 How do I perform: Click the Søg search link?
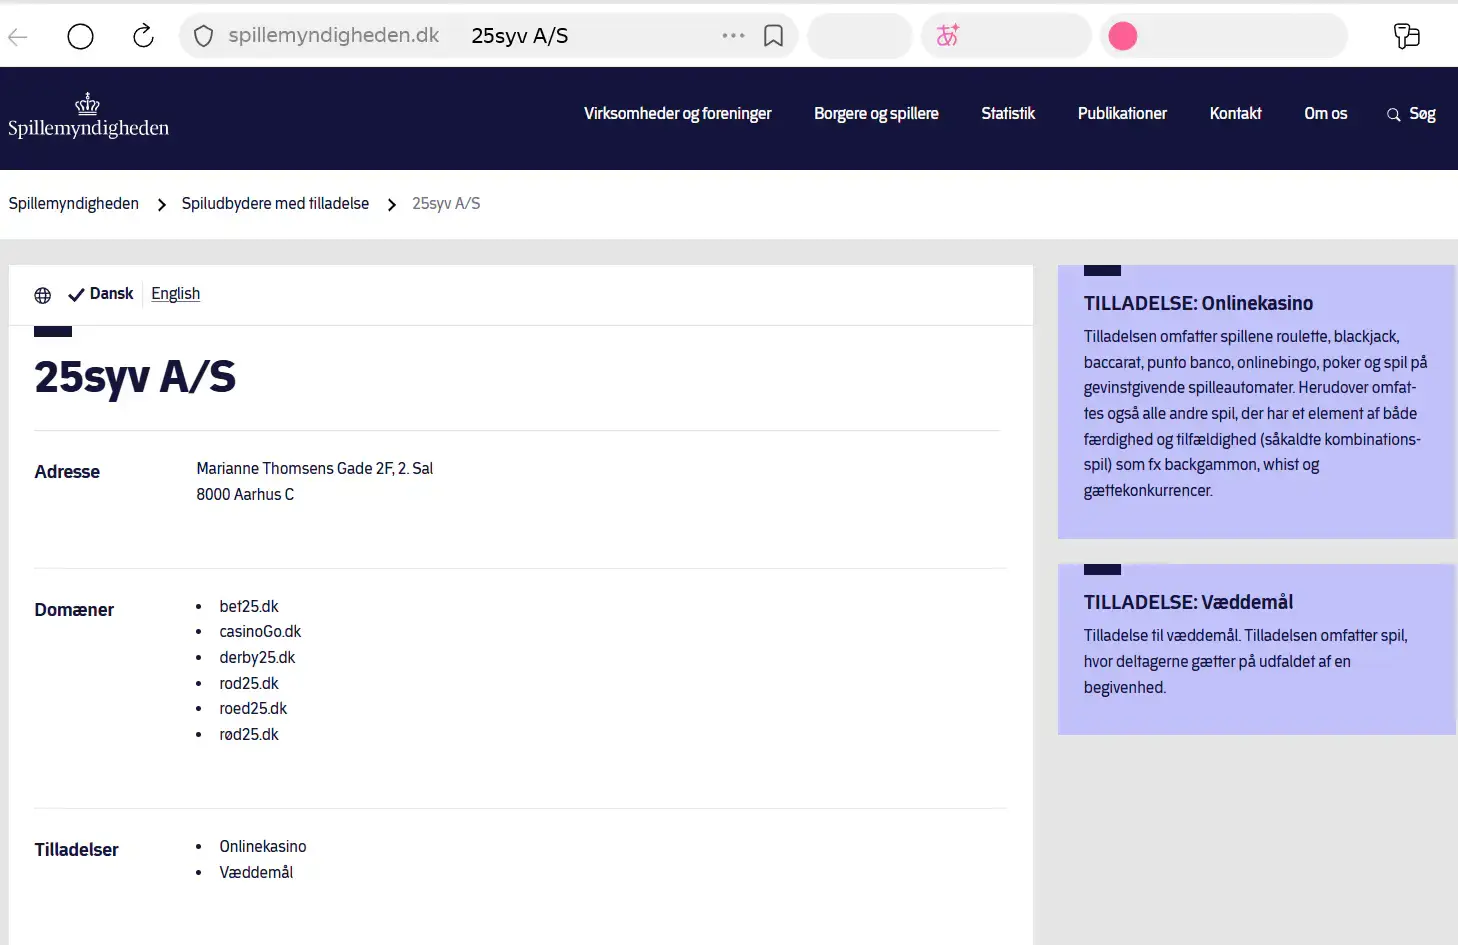[1422, 114]
